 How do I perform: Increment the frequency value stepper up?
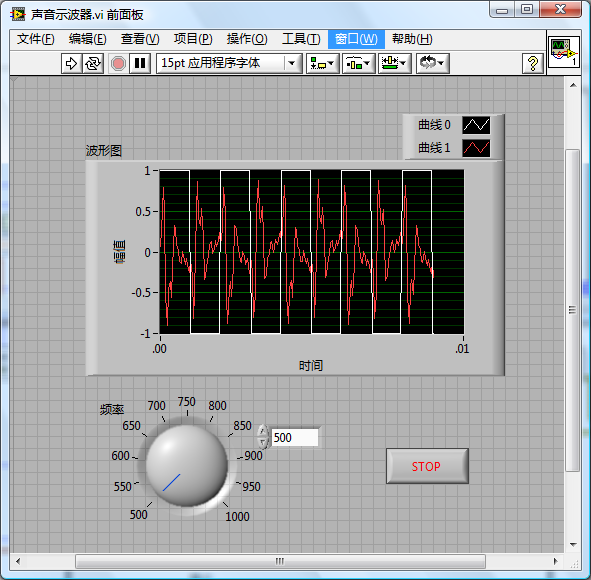[x=262, y=431]
